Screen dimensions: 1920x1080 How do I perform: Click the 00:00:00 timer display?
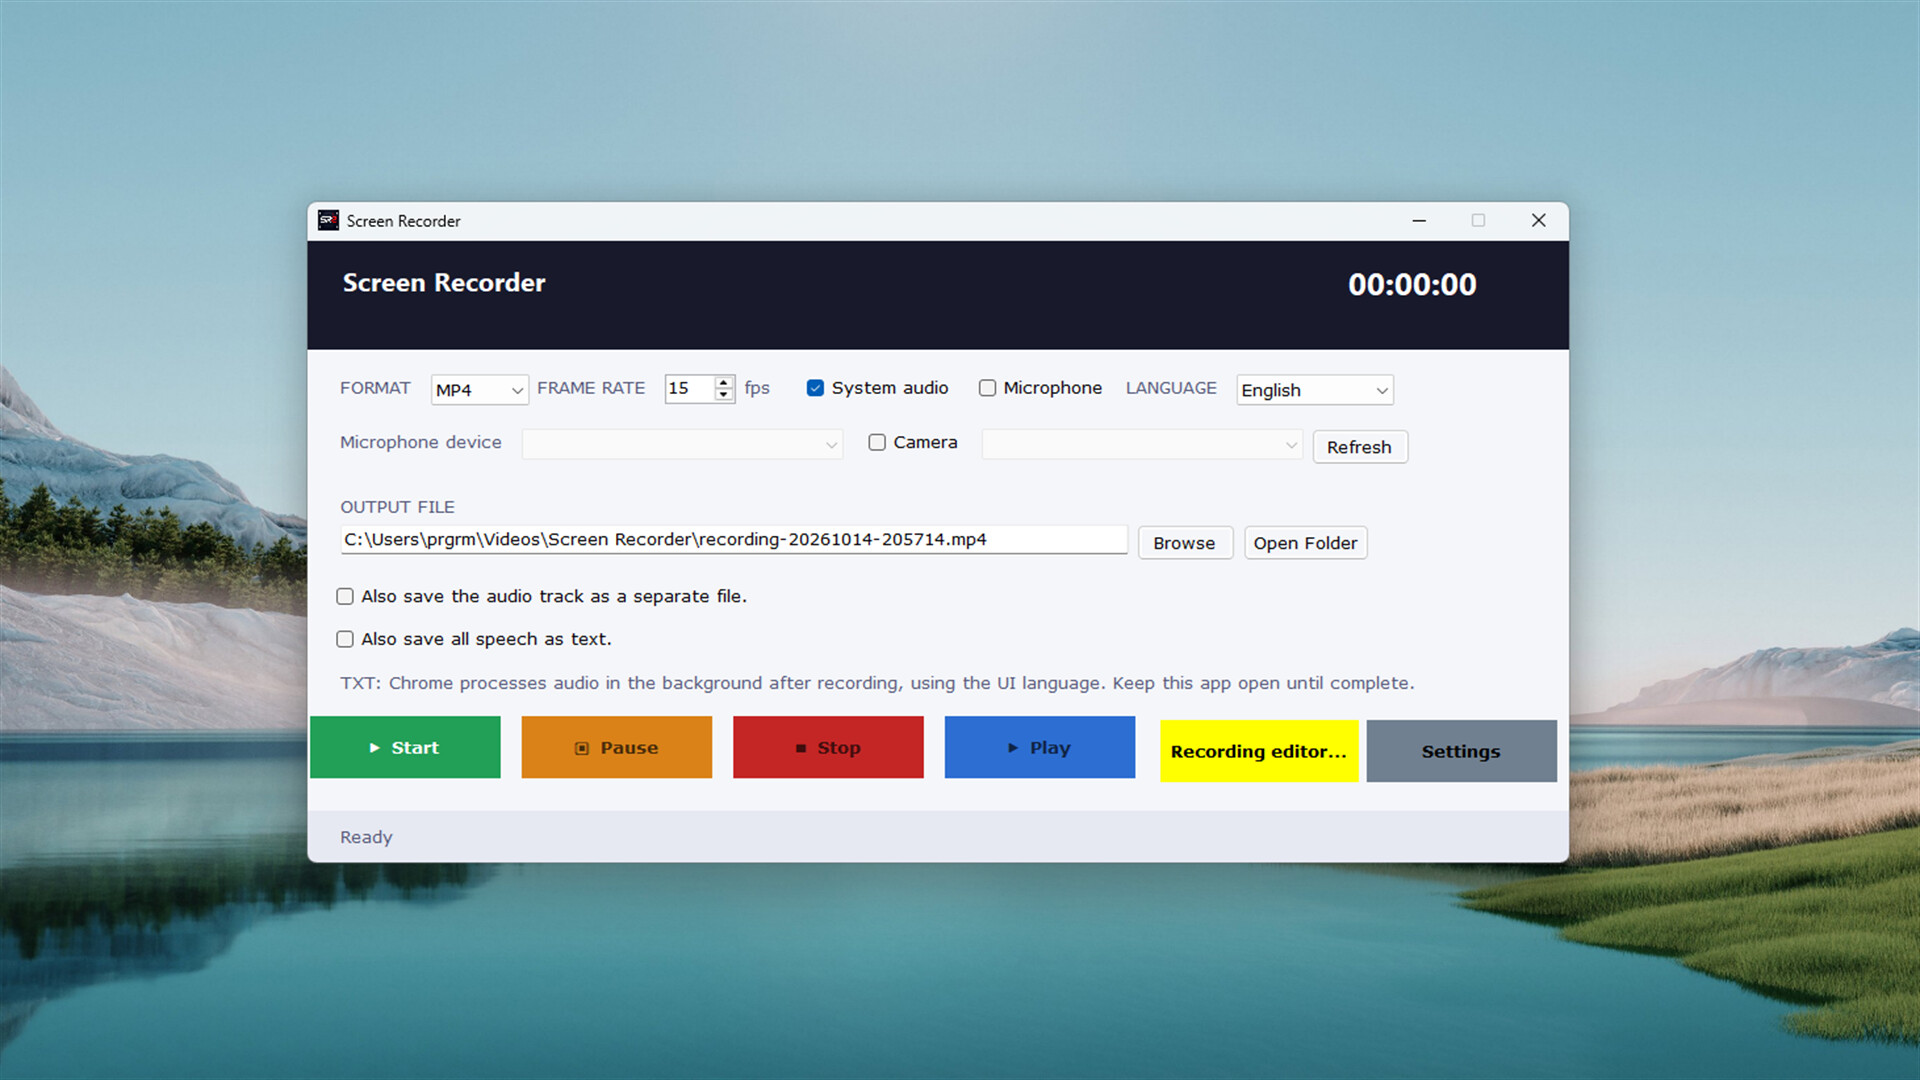coord(1412,285)
